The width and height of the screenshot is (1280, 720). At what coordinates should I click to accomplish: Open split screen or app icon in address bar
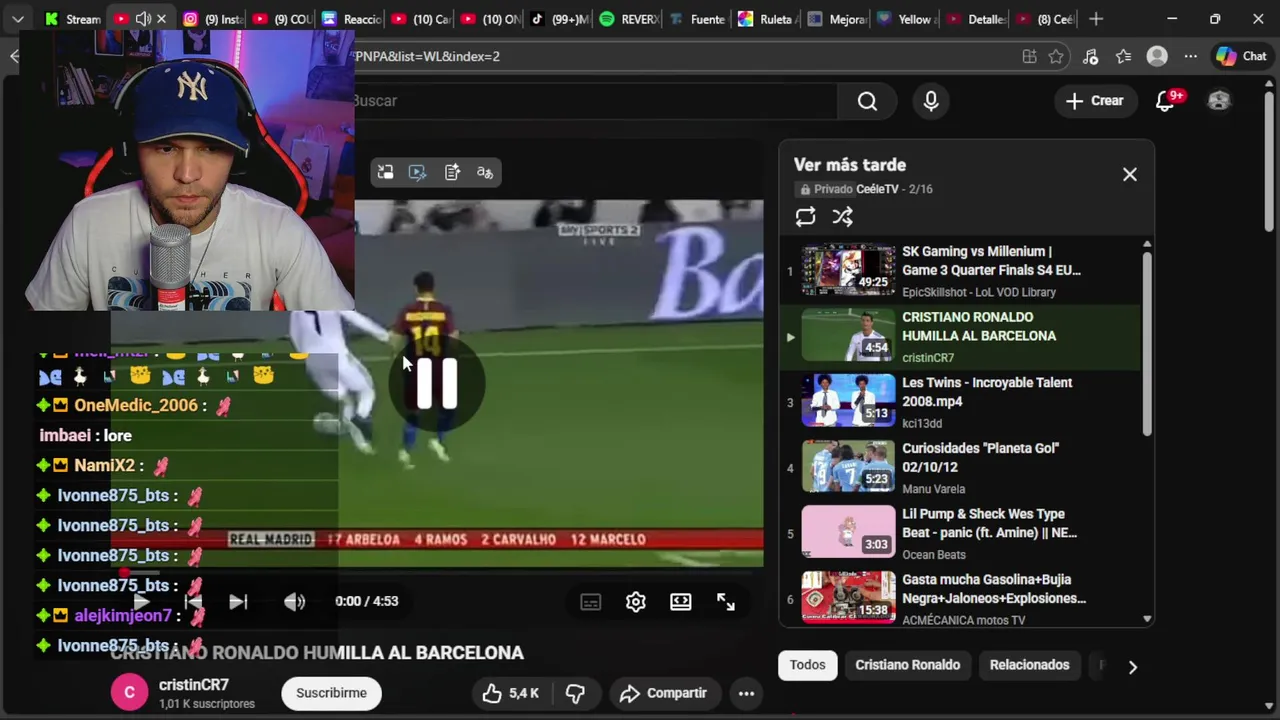1029,57
